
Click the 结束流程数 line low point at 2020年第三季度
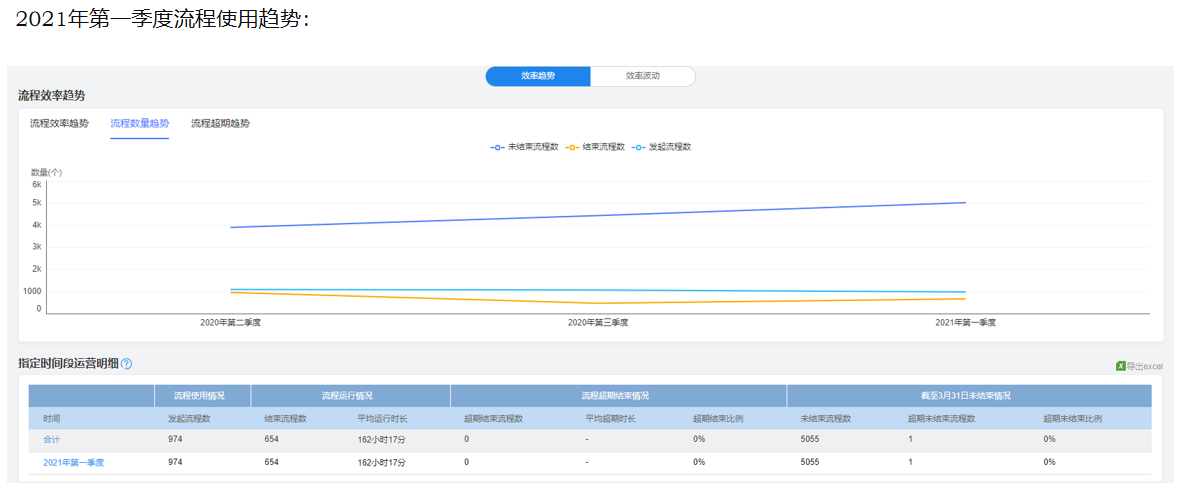pos(598,304)
